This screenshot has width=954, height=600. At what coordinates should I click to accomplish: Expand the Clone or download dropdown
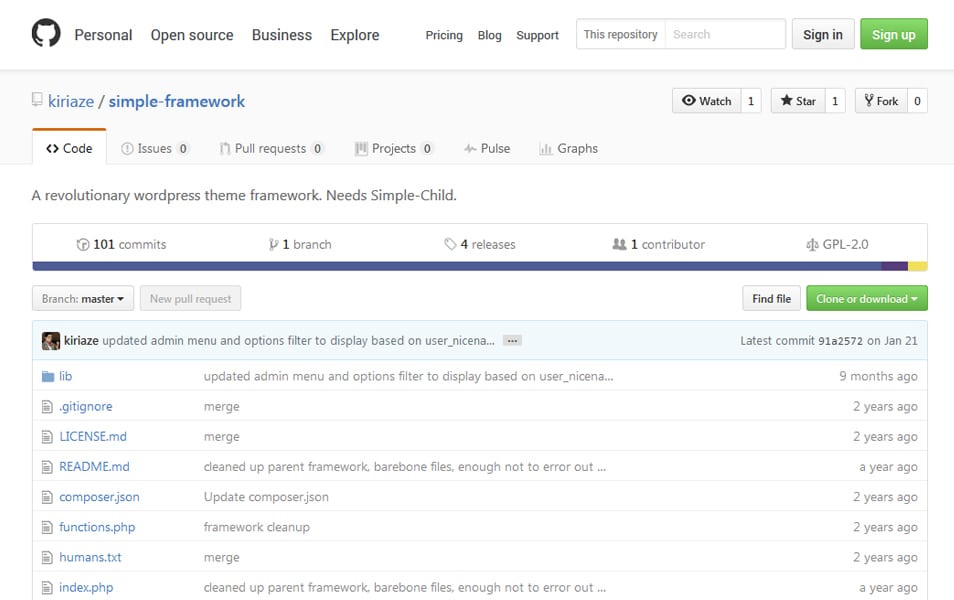pyautogui.click(x=866, y=298)
